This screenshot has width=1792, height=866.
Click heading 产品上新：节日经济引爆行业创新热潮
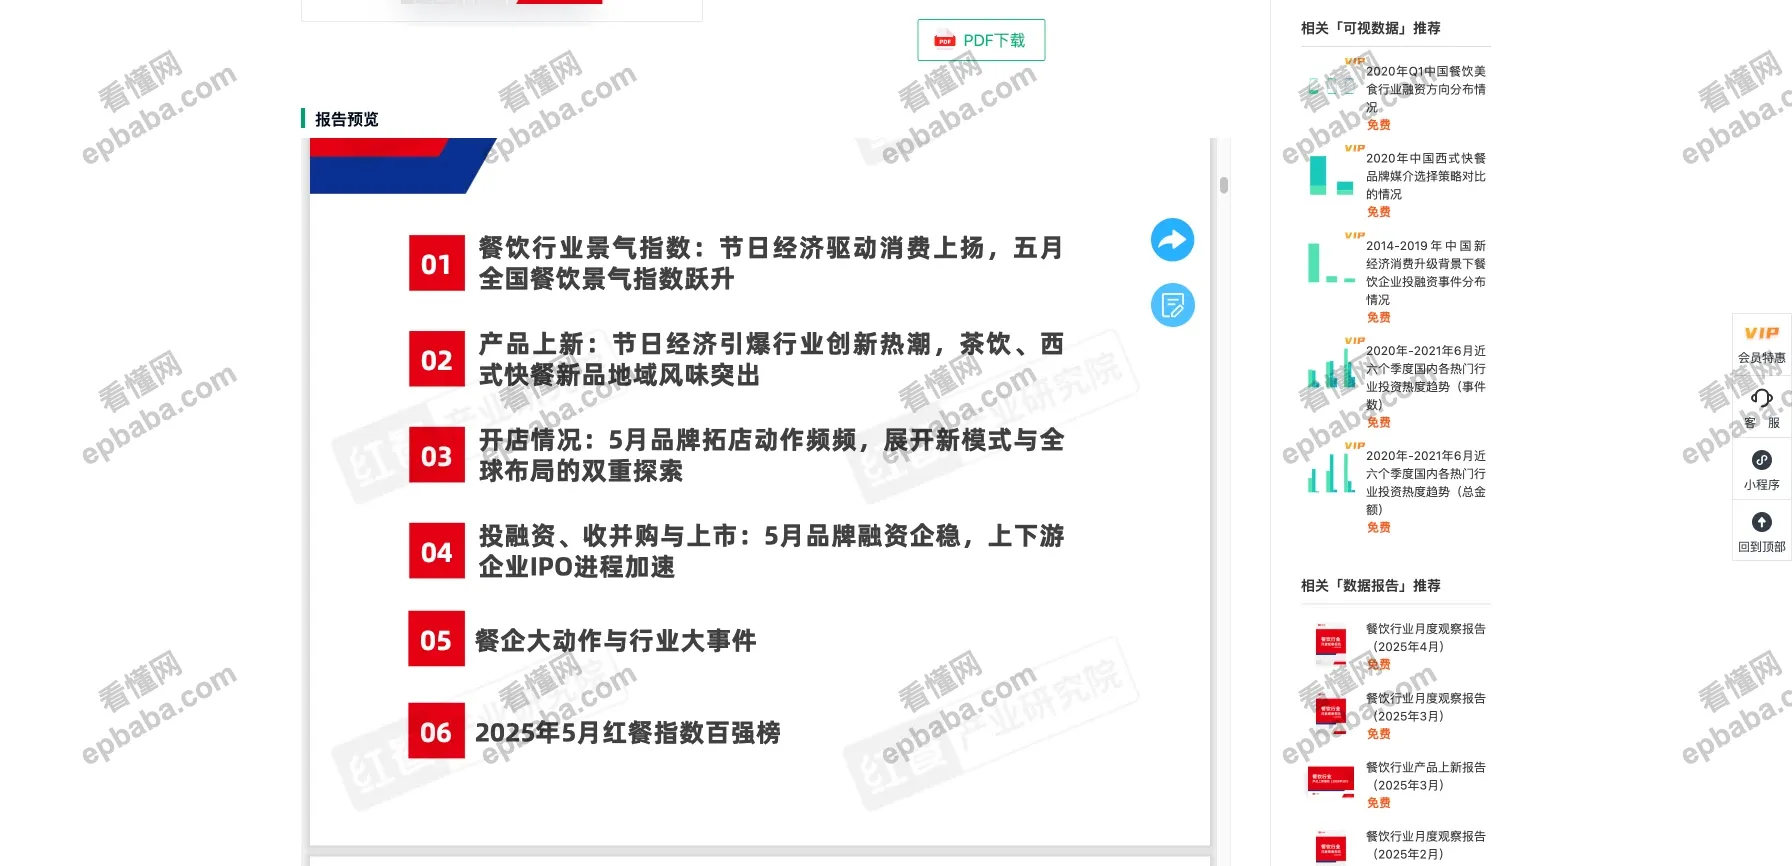click(770, 359)
